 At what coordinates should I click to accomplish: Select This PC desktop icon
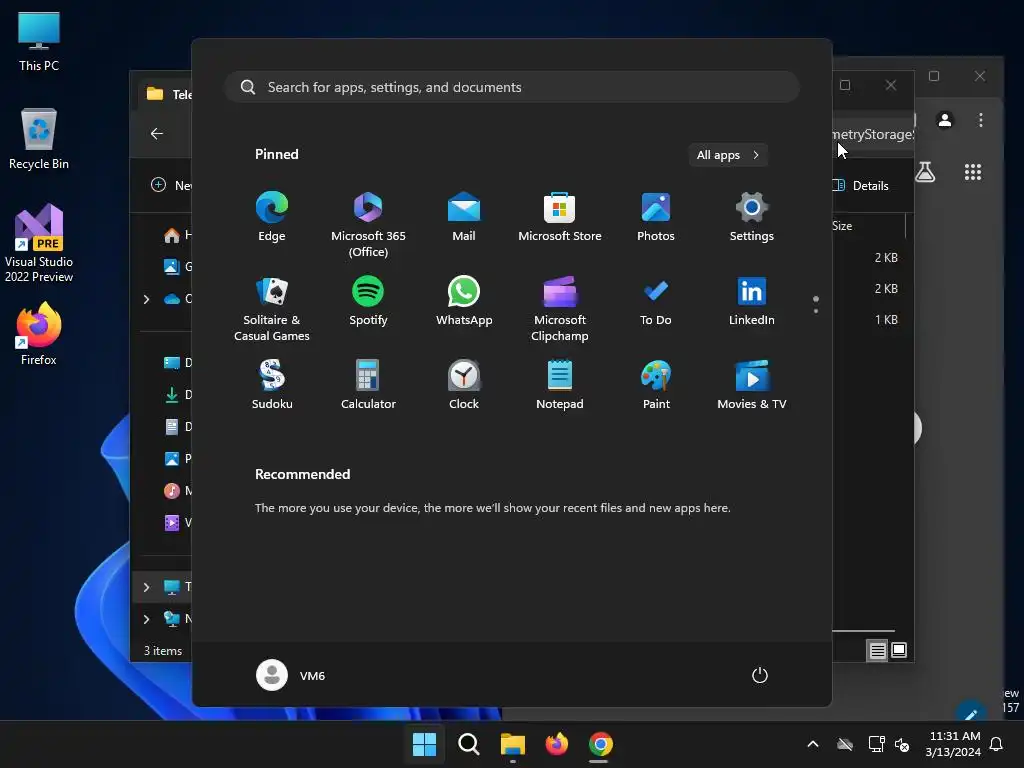[x=39, y=42]
